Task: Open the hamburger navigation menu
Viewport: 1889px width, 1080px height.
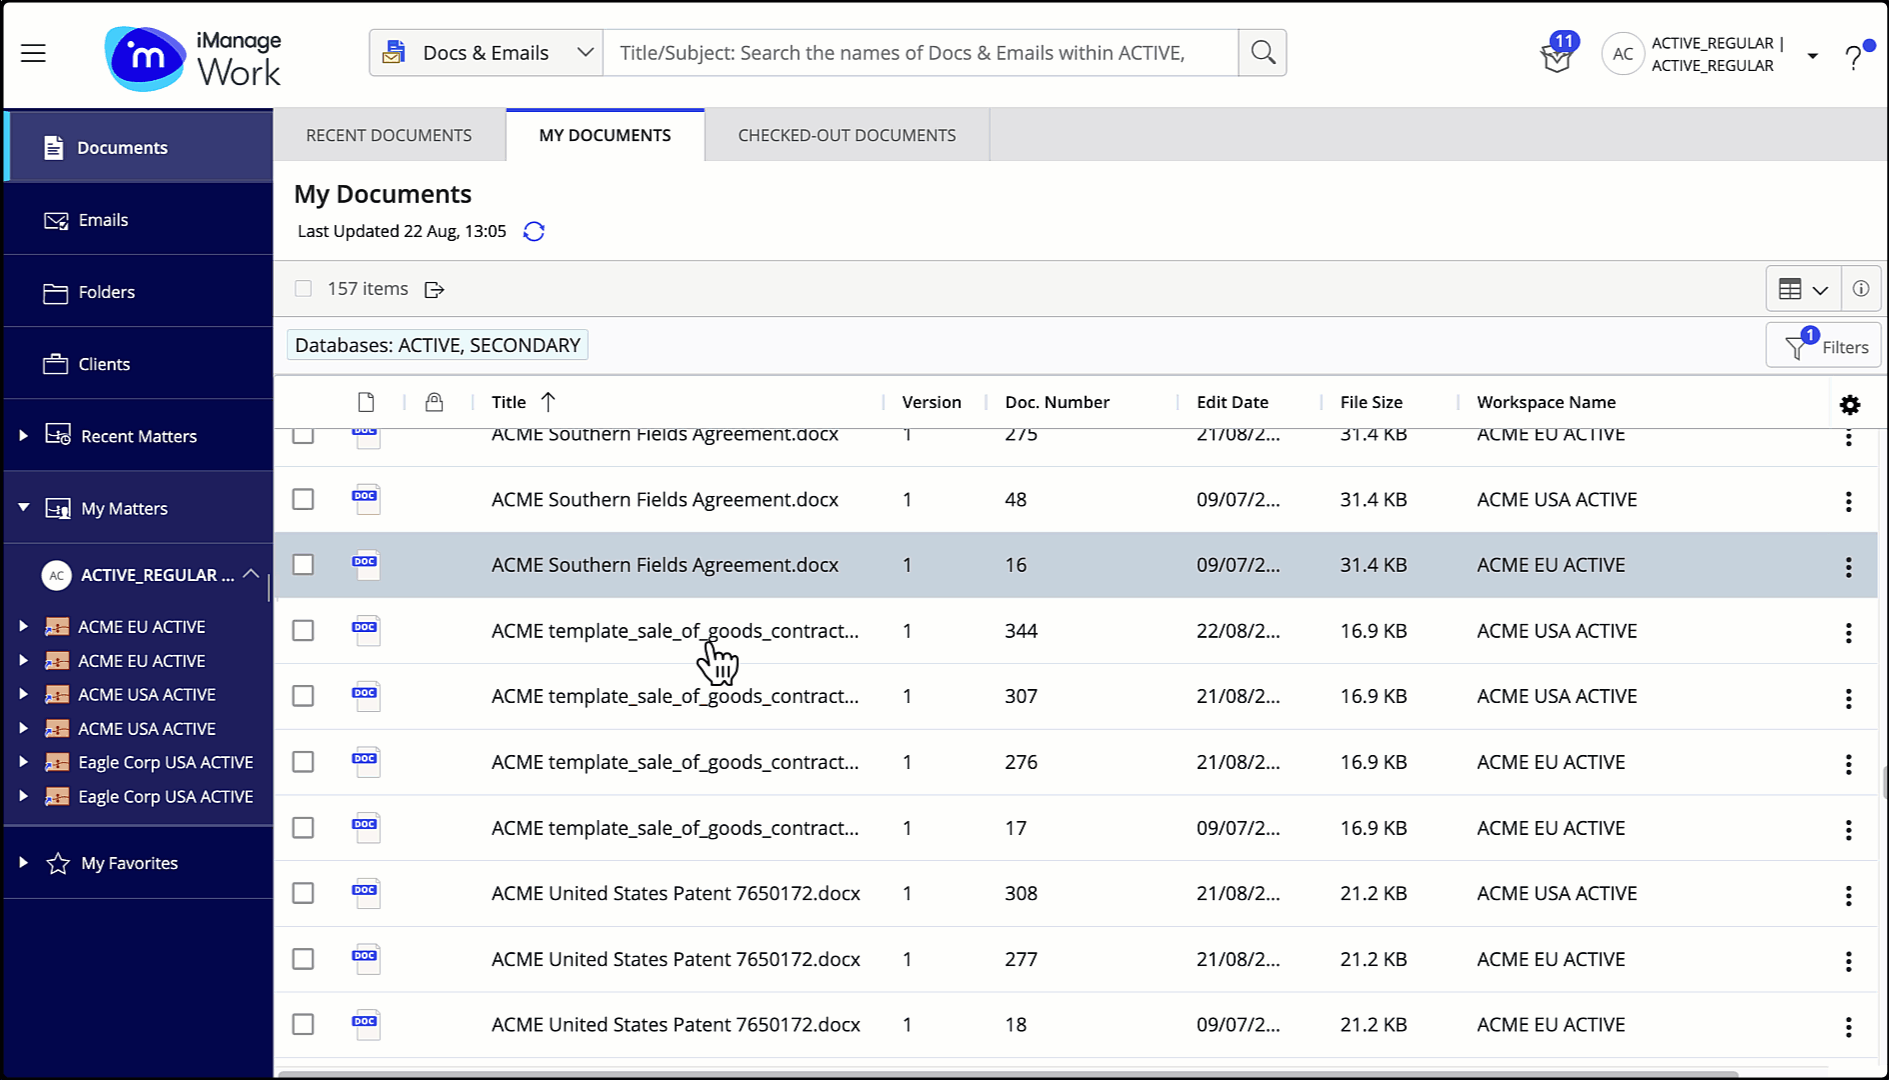Action: coord(33,54)
